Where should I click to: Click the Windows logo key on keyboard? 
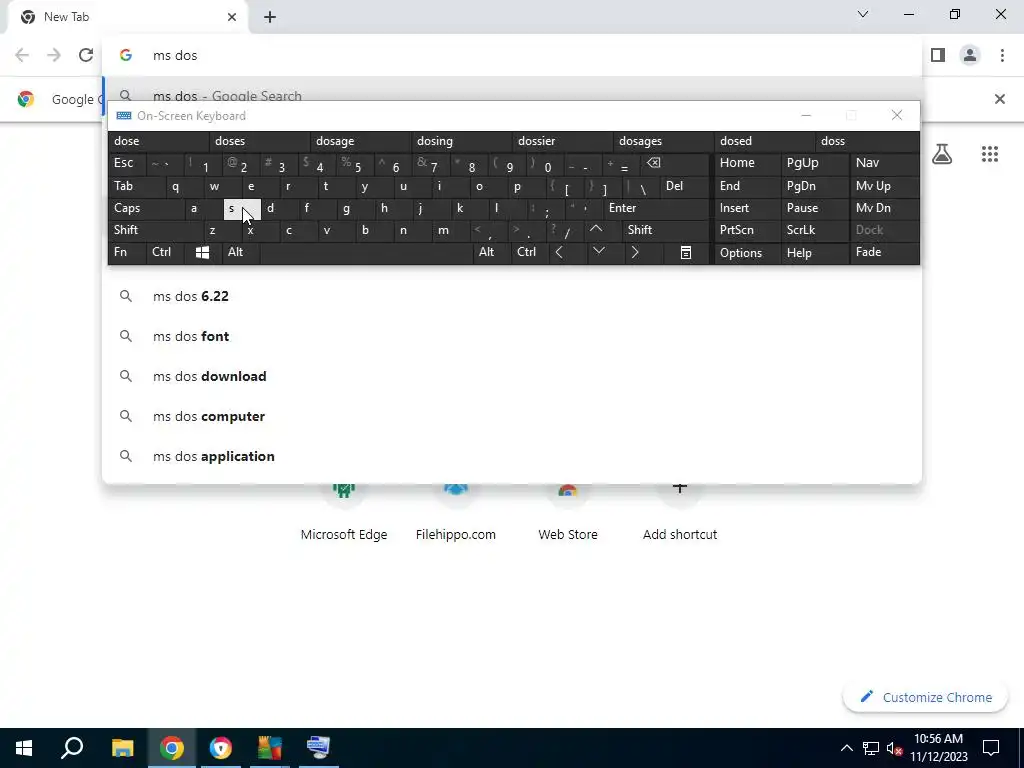(202, 252)
